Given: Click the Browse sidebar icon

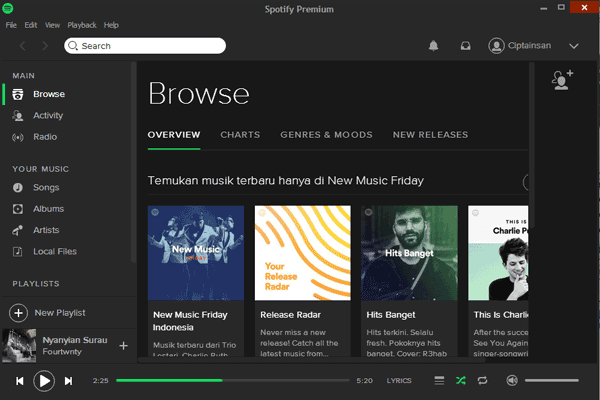Looking at the screenshot, I should pyautogui.click(x=18, y=94).
